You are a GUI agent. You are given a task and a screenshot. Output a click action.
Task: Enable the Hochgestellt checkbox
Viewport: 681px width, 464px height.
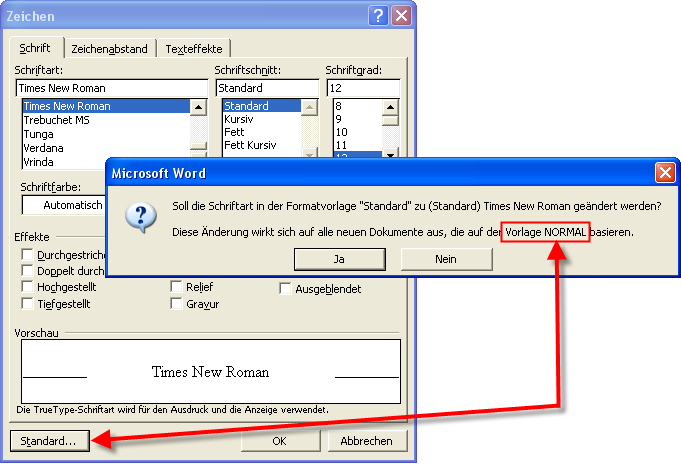coord(27,287)
